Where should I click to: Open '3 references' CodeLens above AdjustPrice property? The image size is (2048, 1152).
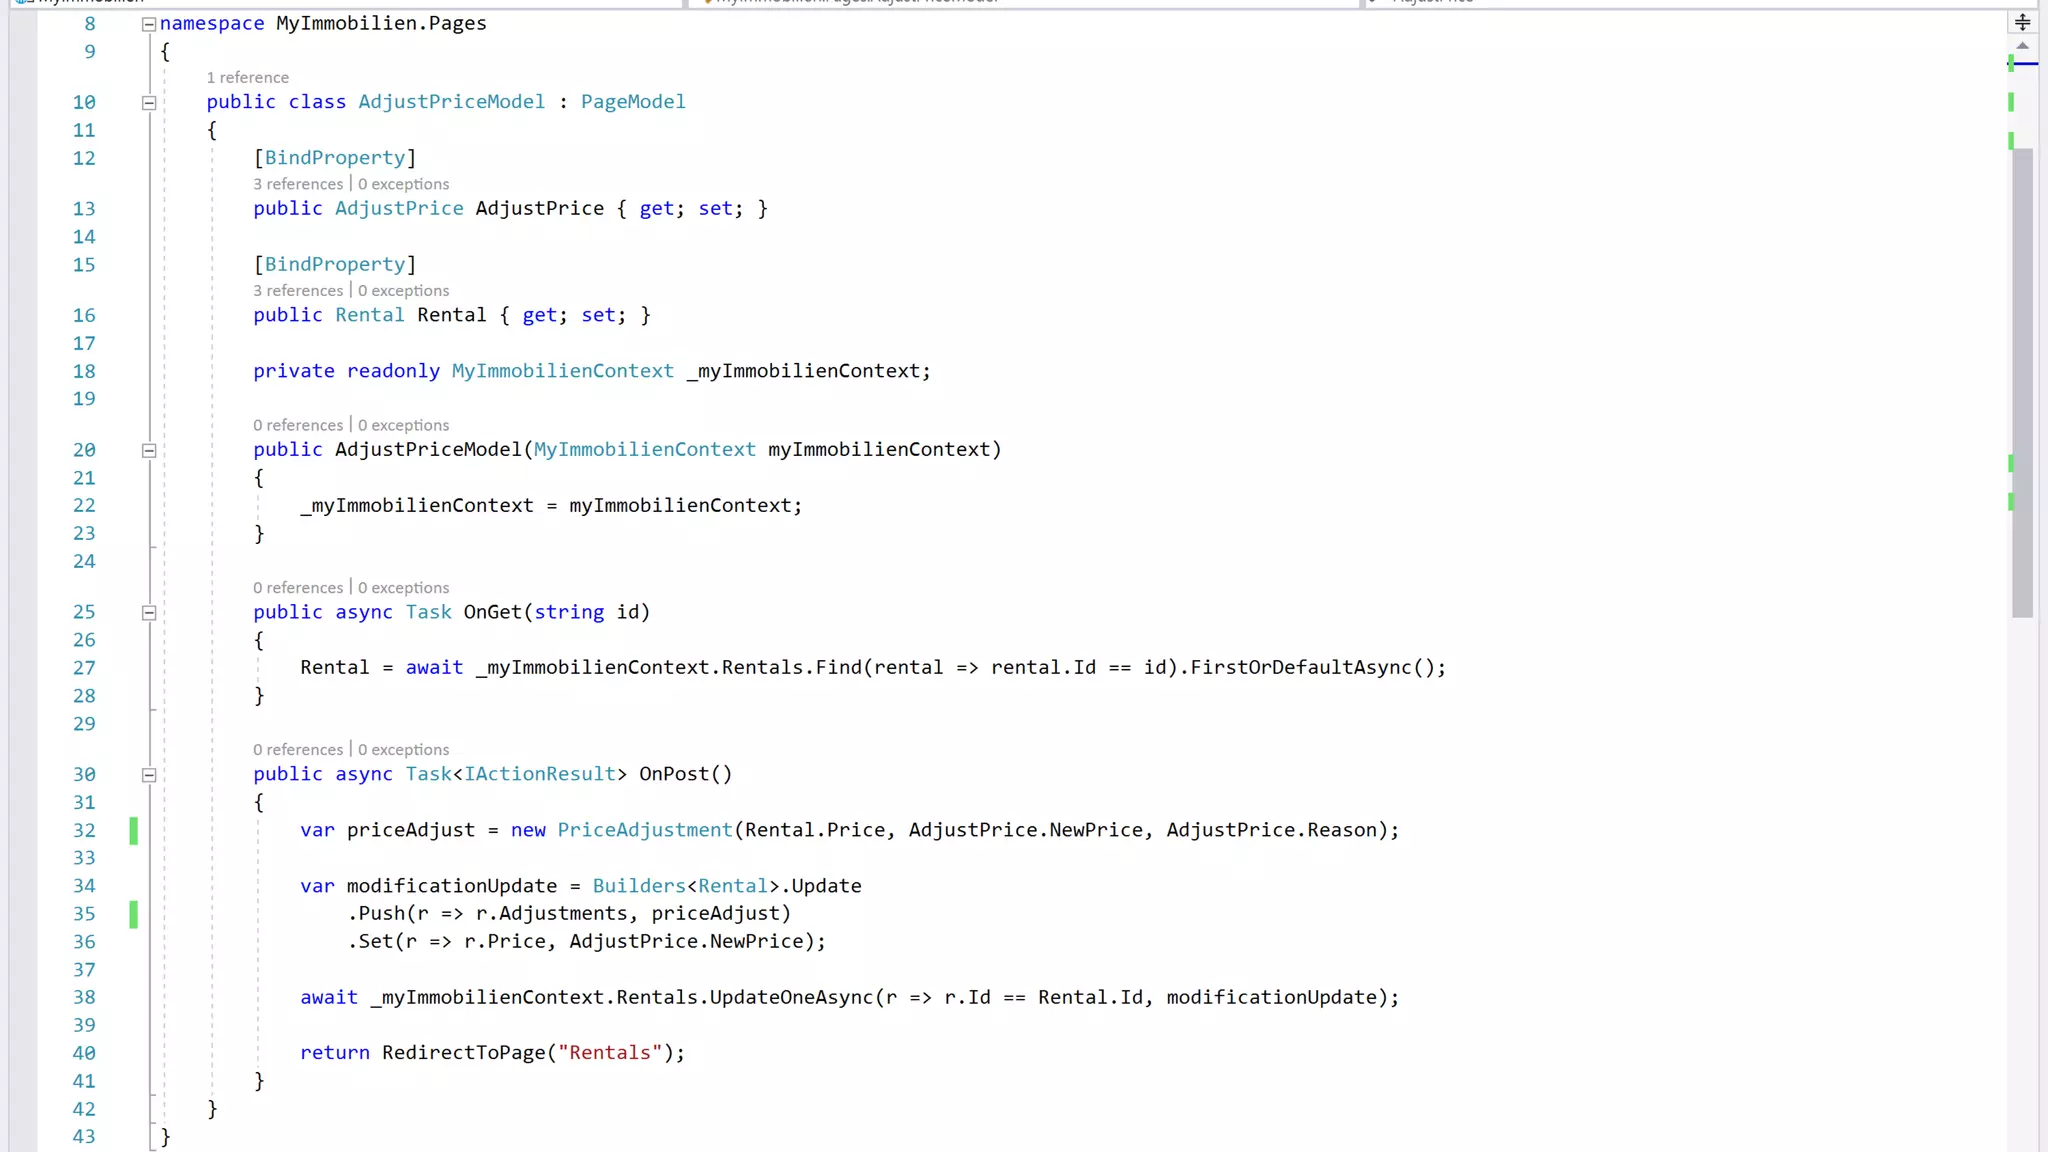point(297,184)
